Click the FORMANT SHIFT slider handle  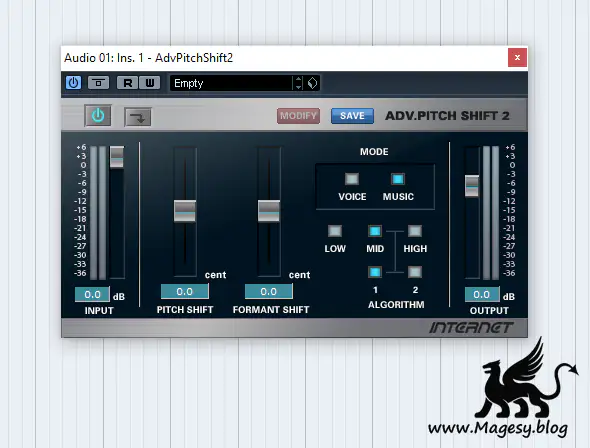(x=269, y=211)
